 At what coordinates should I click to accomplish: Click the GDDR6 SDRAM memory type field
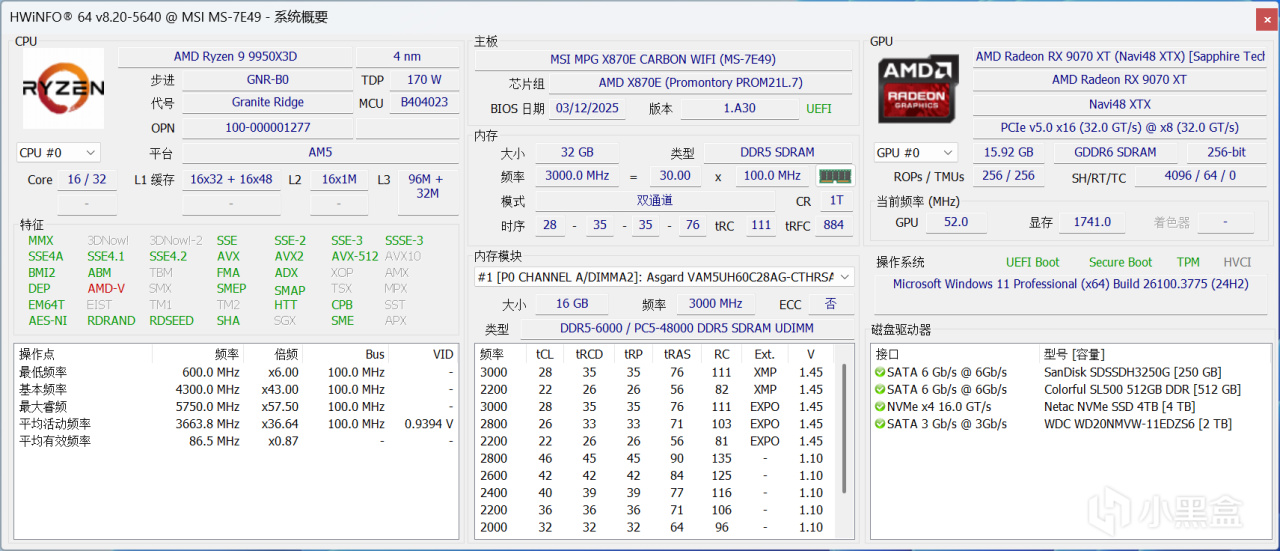(1116, 153)
